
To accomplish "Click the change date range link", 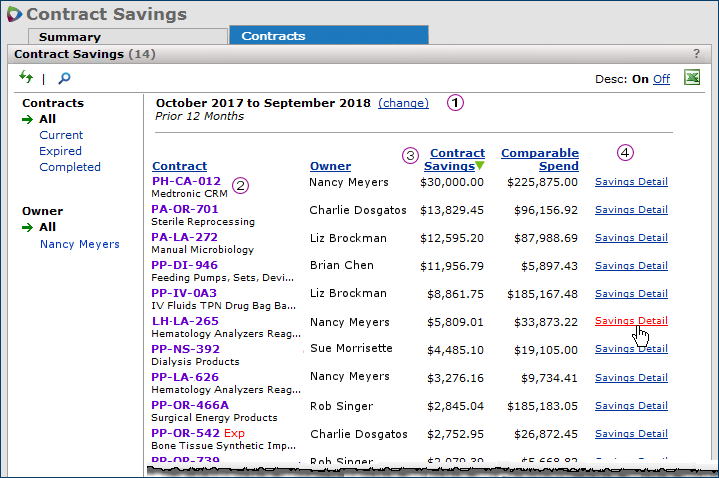I will click(x=403, y=103).
